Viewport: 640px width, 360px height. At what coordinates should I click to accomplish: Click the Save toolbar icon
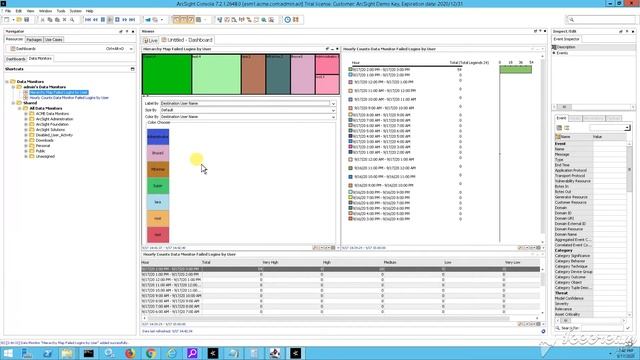click(27, 20)
